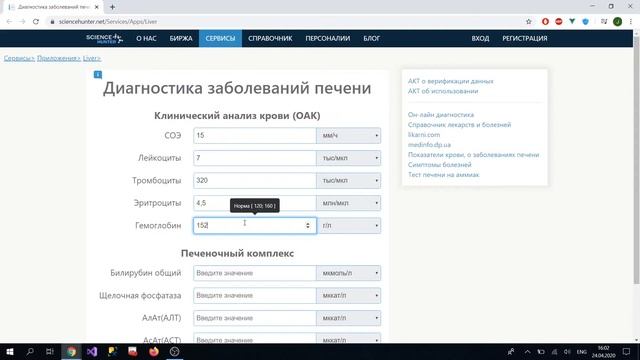
Task: Open the О НАС menu item
Action: click(146, 38)
